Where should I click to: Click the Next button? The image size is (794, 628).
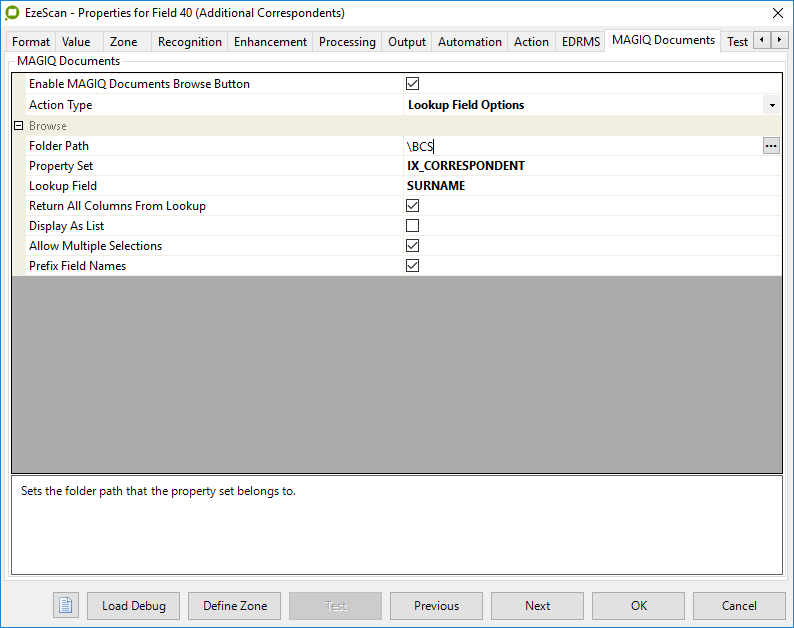pos(537,605)
